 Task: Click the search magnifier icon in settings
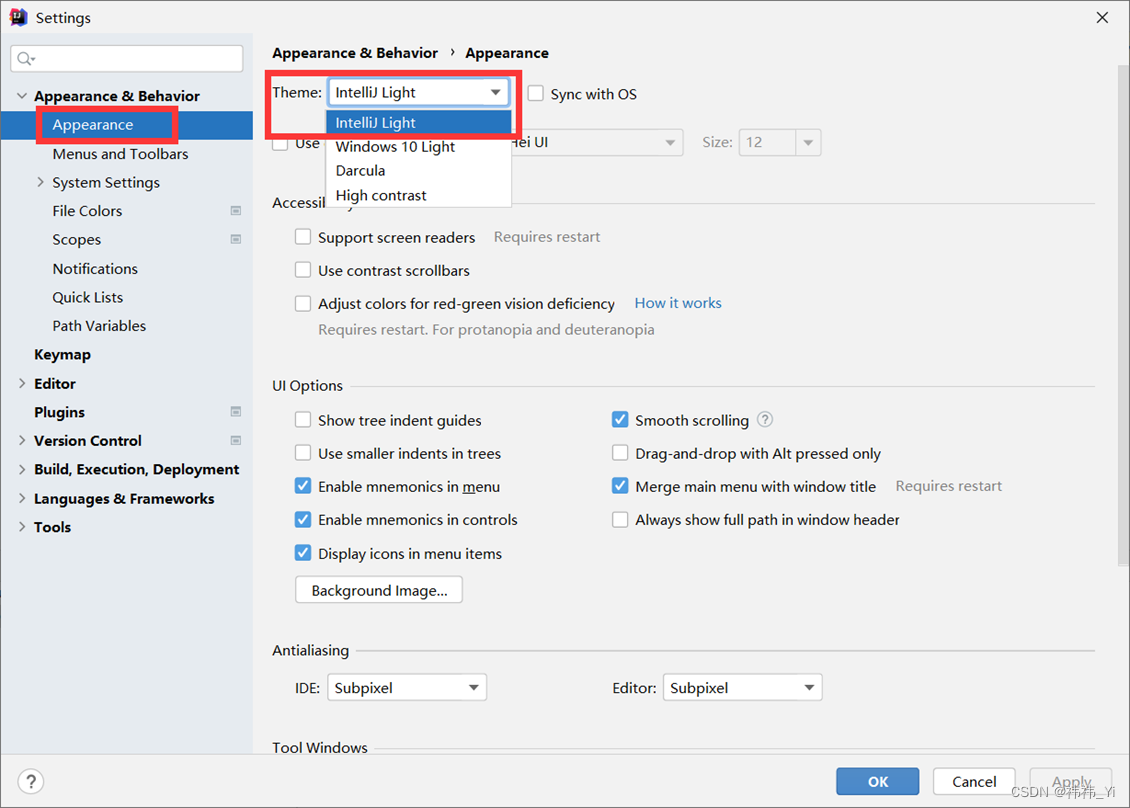click(26, 58)
